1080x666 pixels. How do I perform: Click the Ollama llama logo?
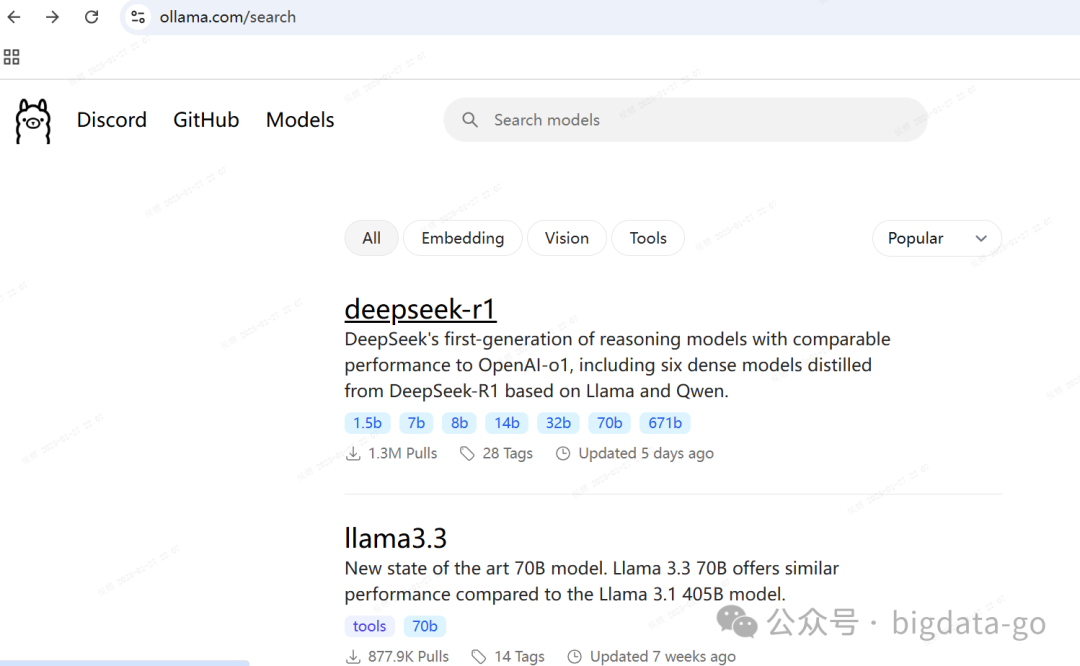point(33,121)
